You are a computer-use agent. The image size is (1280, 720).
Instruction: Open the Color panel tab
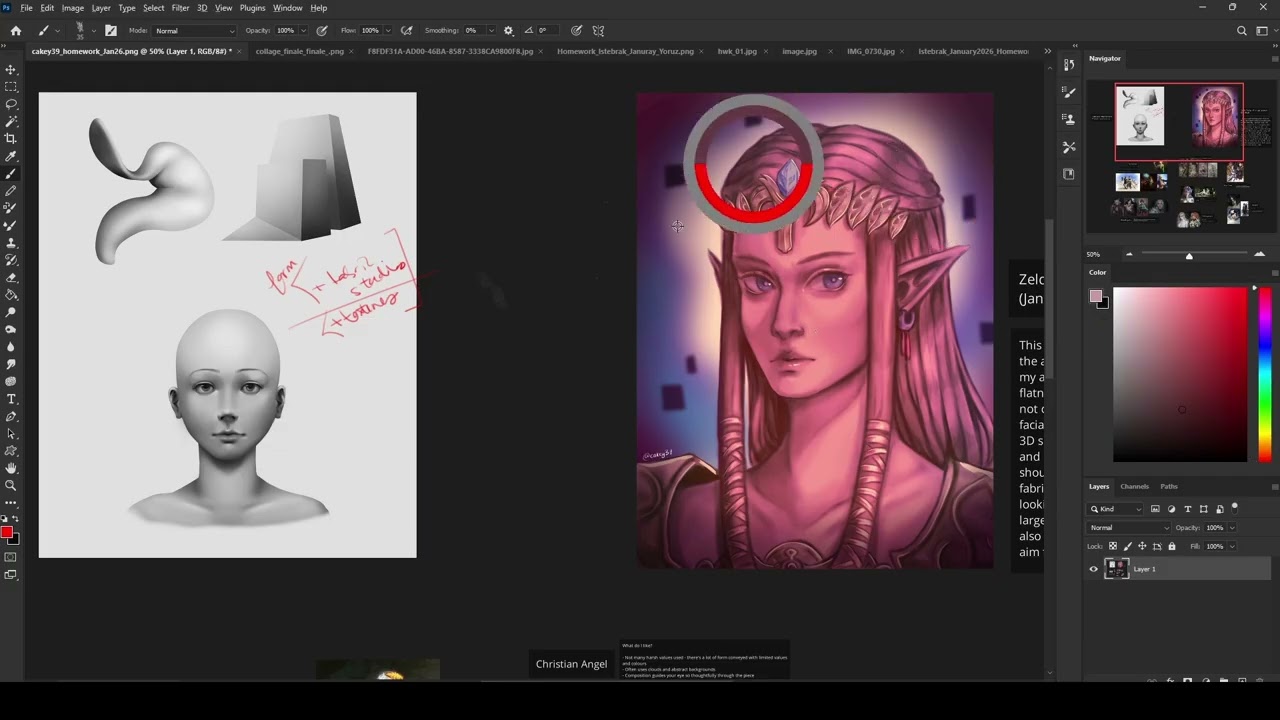tap(1098, 272)
